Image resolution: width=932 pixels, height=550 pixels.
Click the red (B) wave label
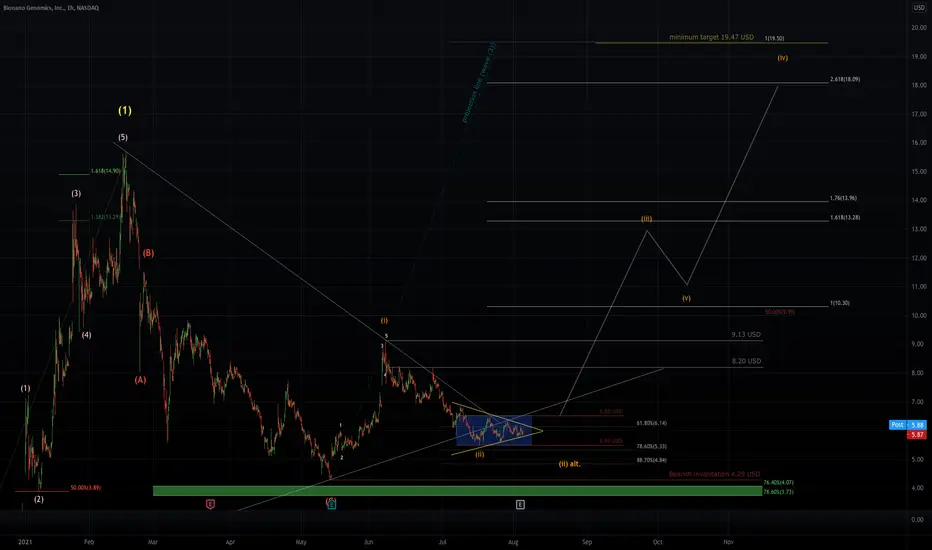click(148, 253)
